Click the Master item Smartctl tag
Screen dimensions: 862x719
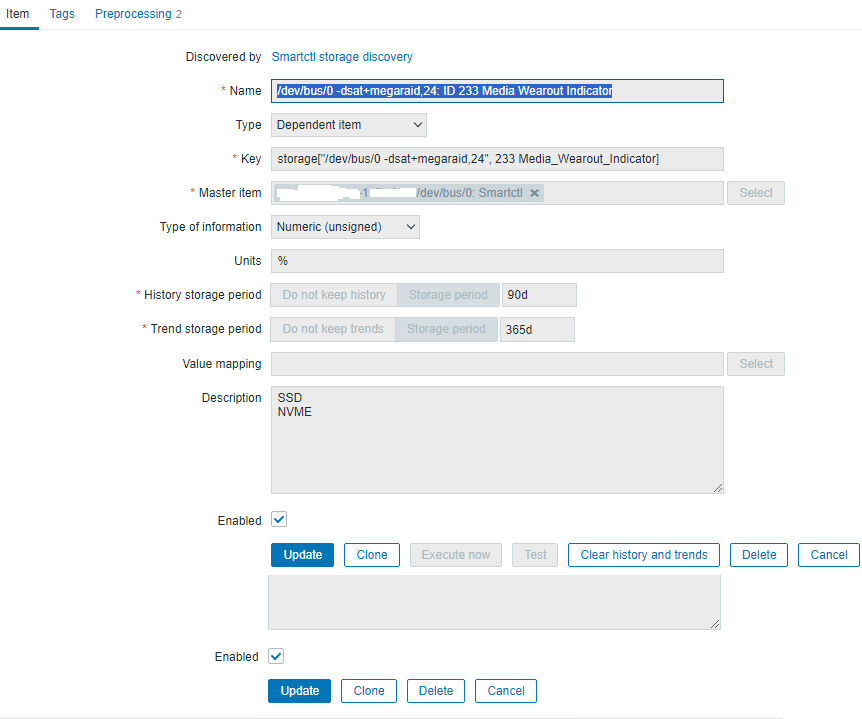(x=408, y=193)
